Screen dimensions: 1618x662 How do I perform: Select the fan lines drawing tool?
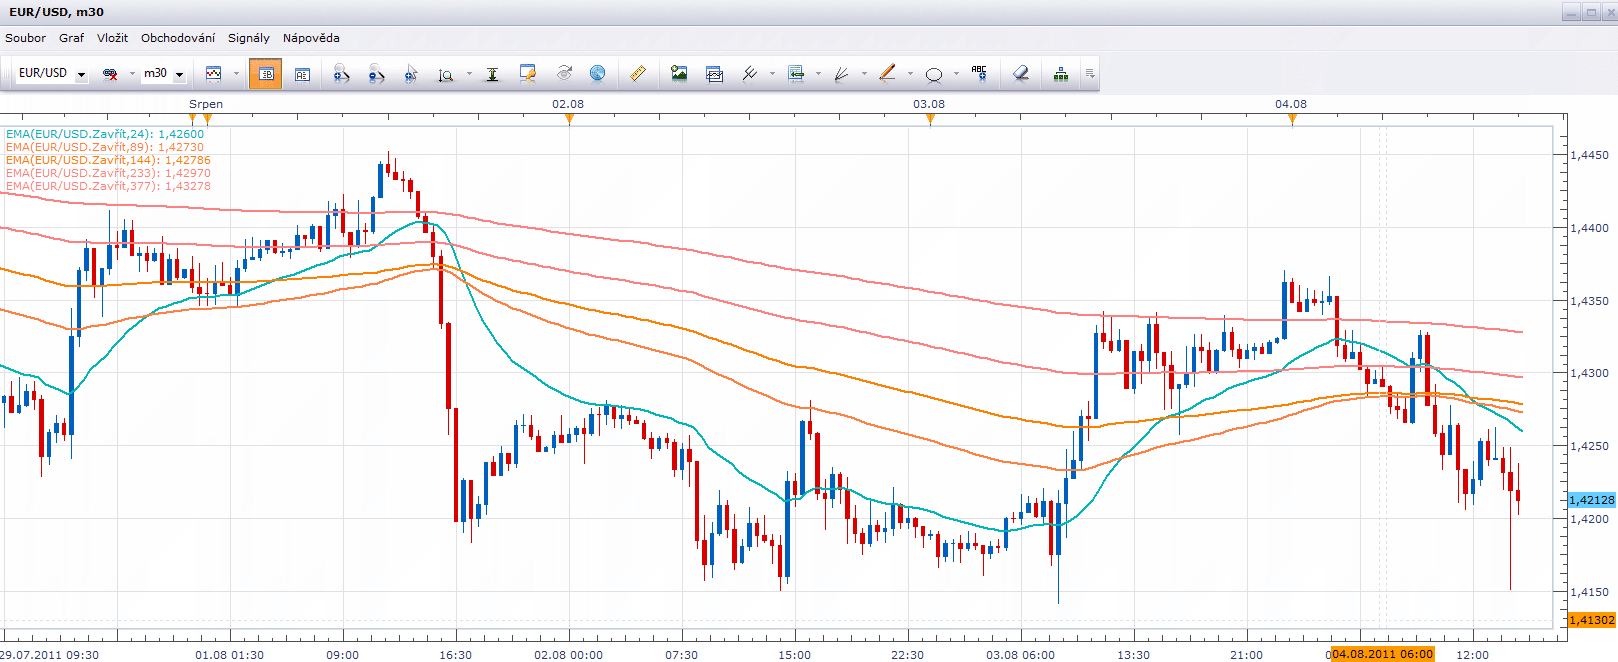pyautogui.click(x=841, y=74)
